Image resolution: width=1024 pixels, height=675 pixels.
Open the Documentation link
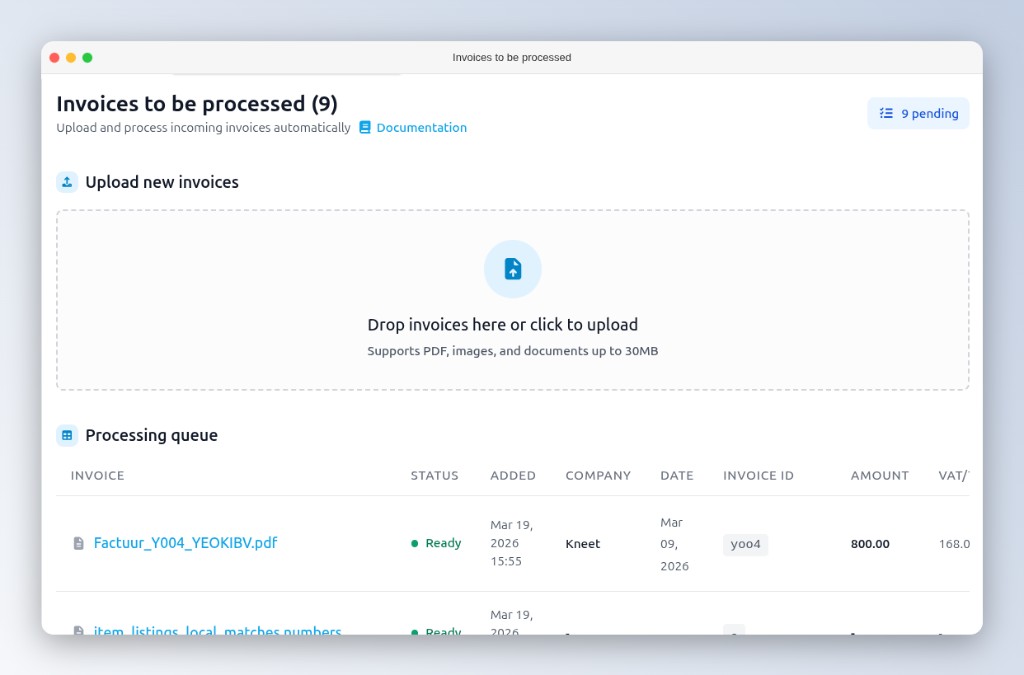pos(421,128)
